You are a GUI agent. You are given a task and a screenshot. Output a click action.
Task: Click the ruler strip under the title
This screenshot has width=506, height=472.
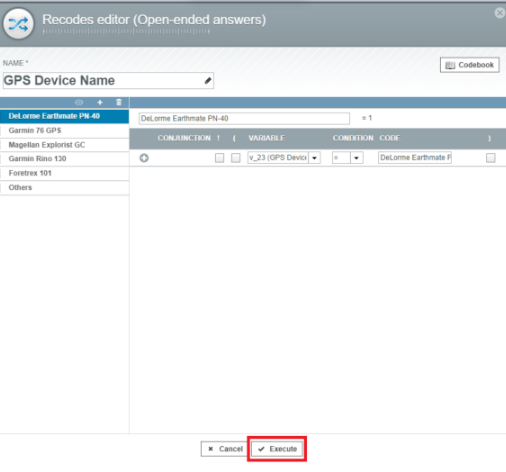coord(126,32)
